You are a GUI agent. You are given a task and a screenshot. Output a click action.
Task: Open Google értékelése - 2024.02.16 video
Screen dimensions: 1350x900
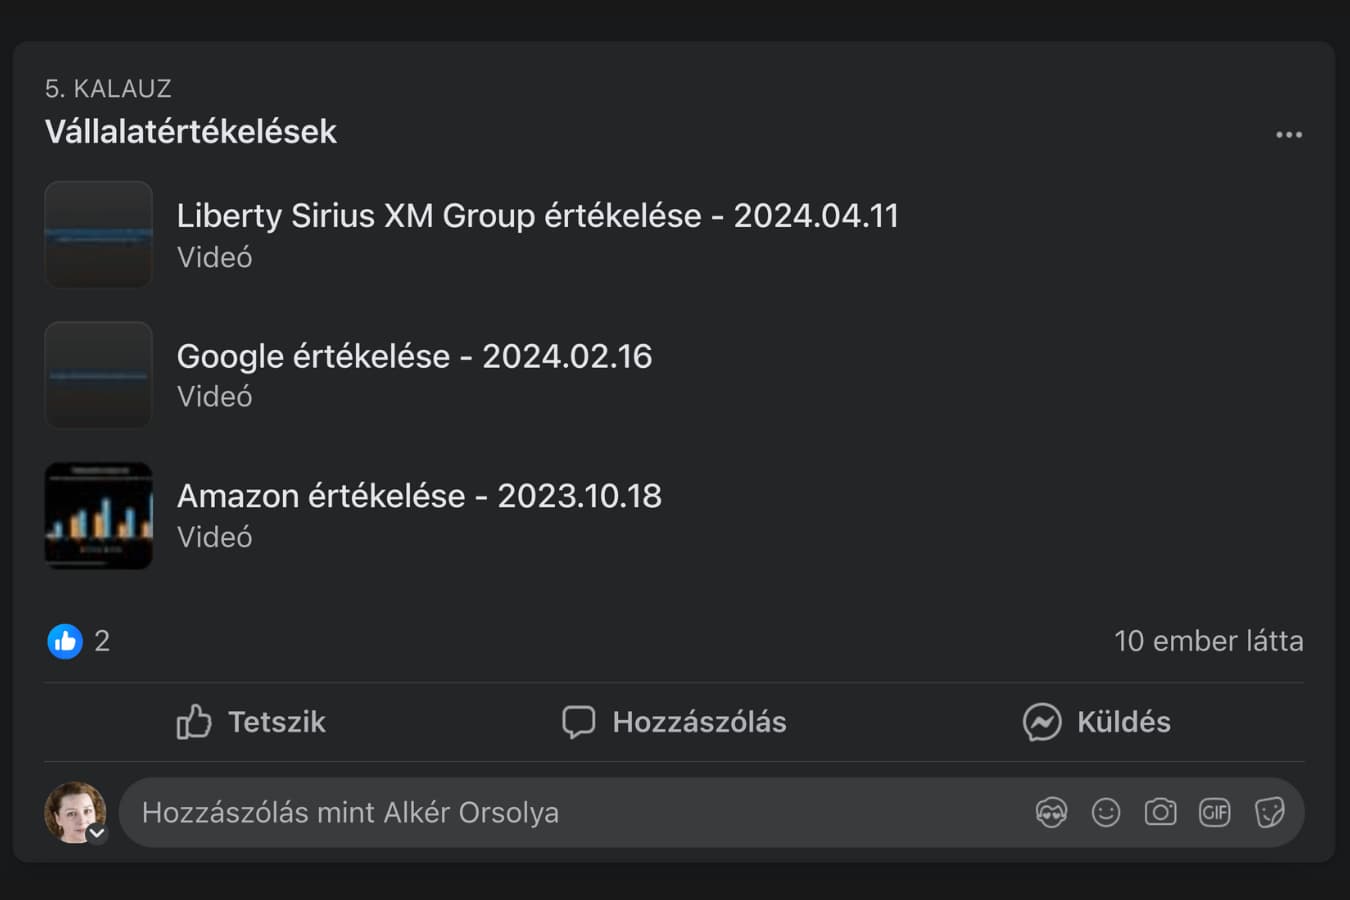414,355
